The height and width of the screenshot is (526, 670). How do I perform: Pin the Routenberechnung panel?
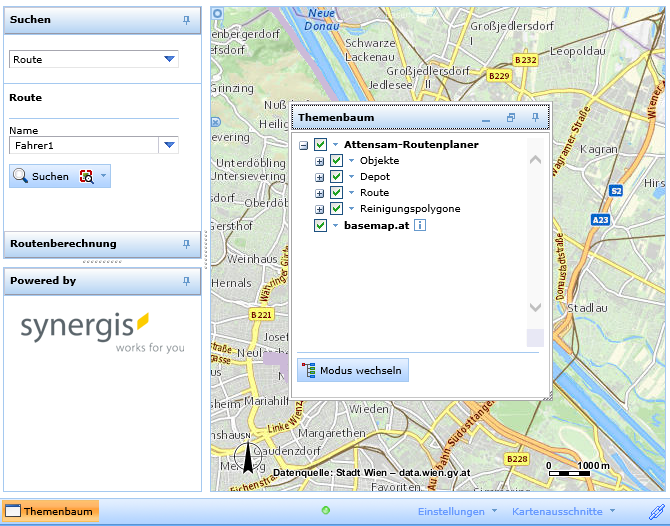click(186, 244)
